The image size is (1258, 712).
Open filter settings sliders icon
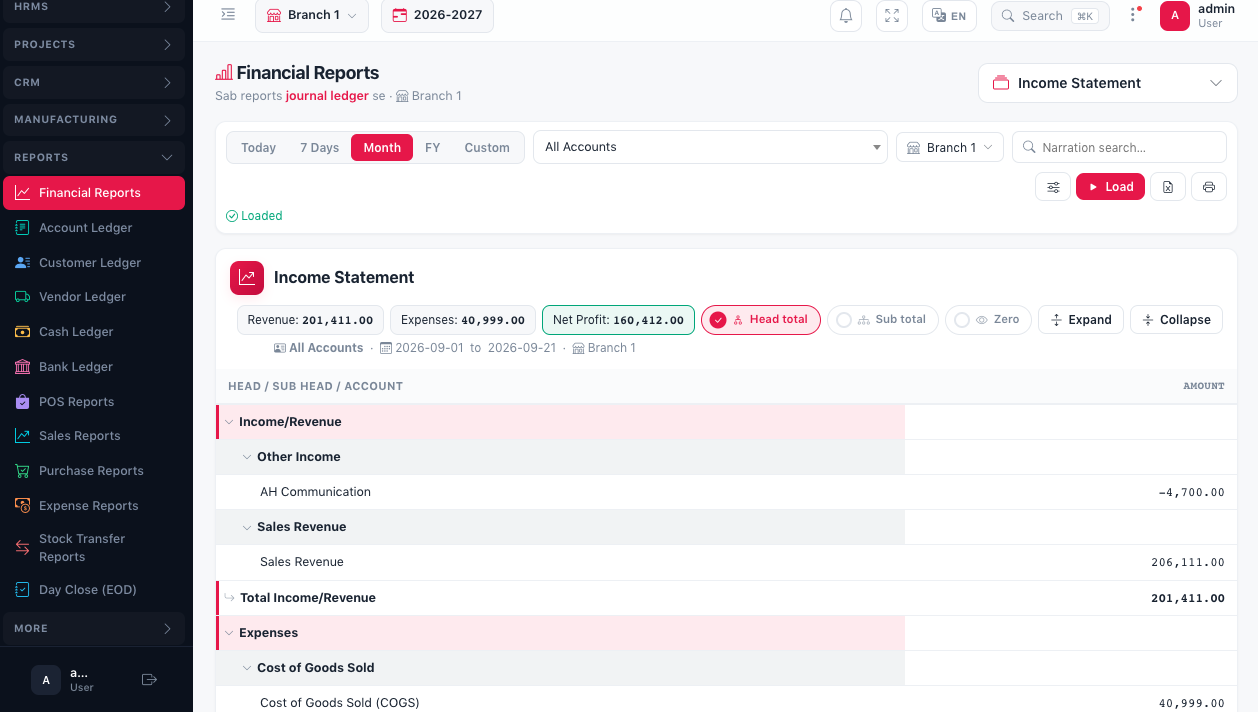point(1053,187)
